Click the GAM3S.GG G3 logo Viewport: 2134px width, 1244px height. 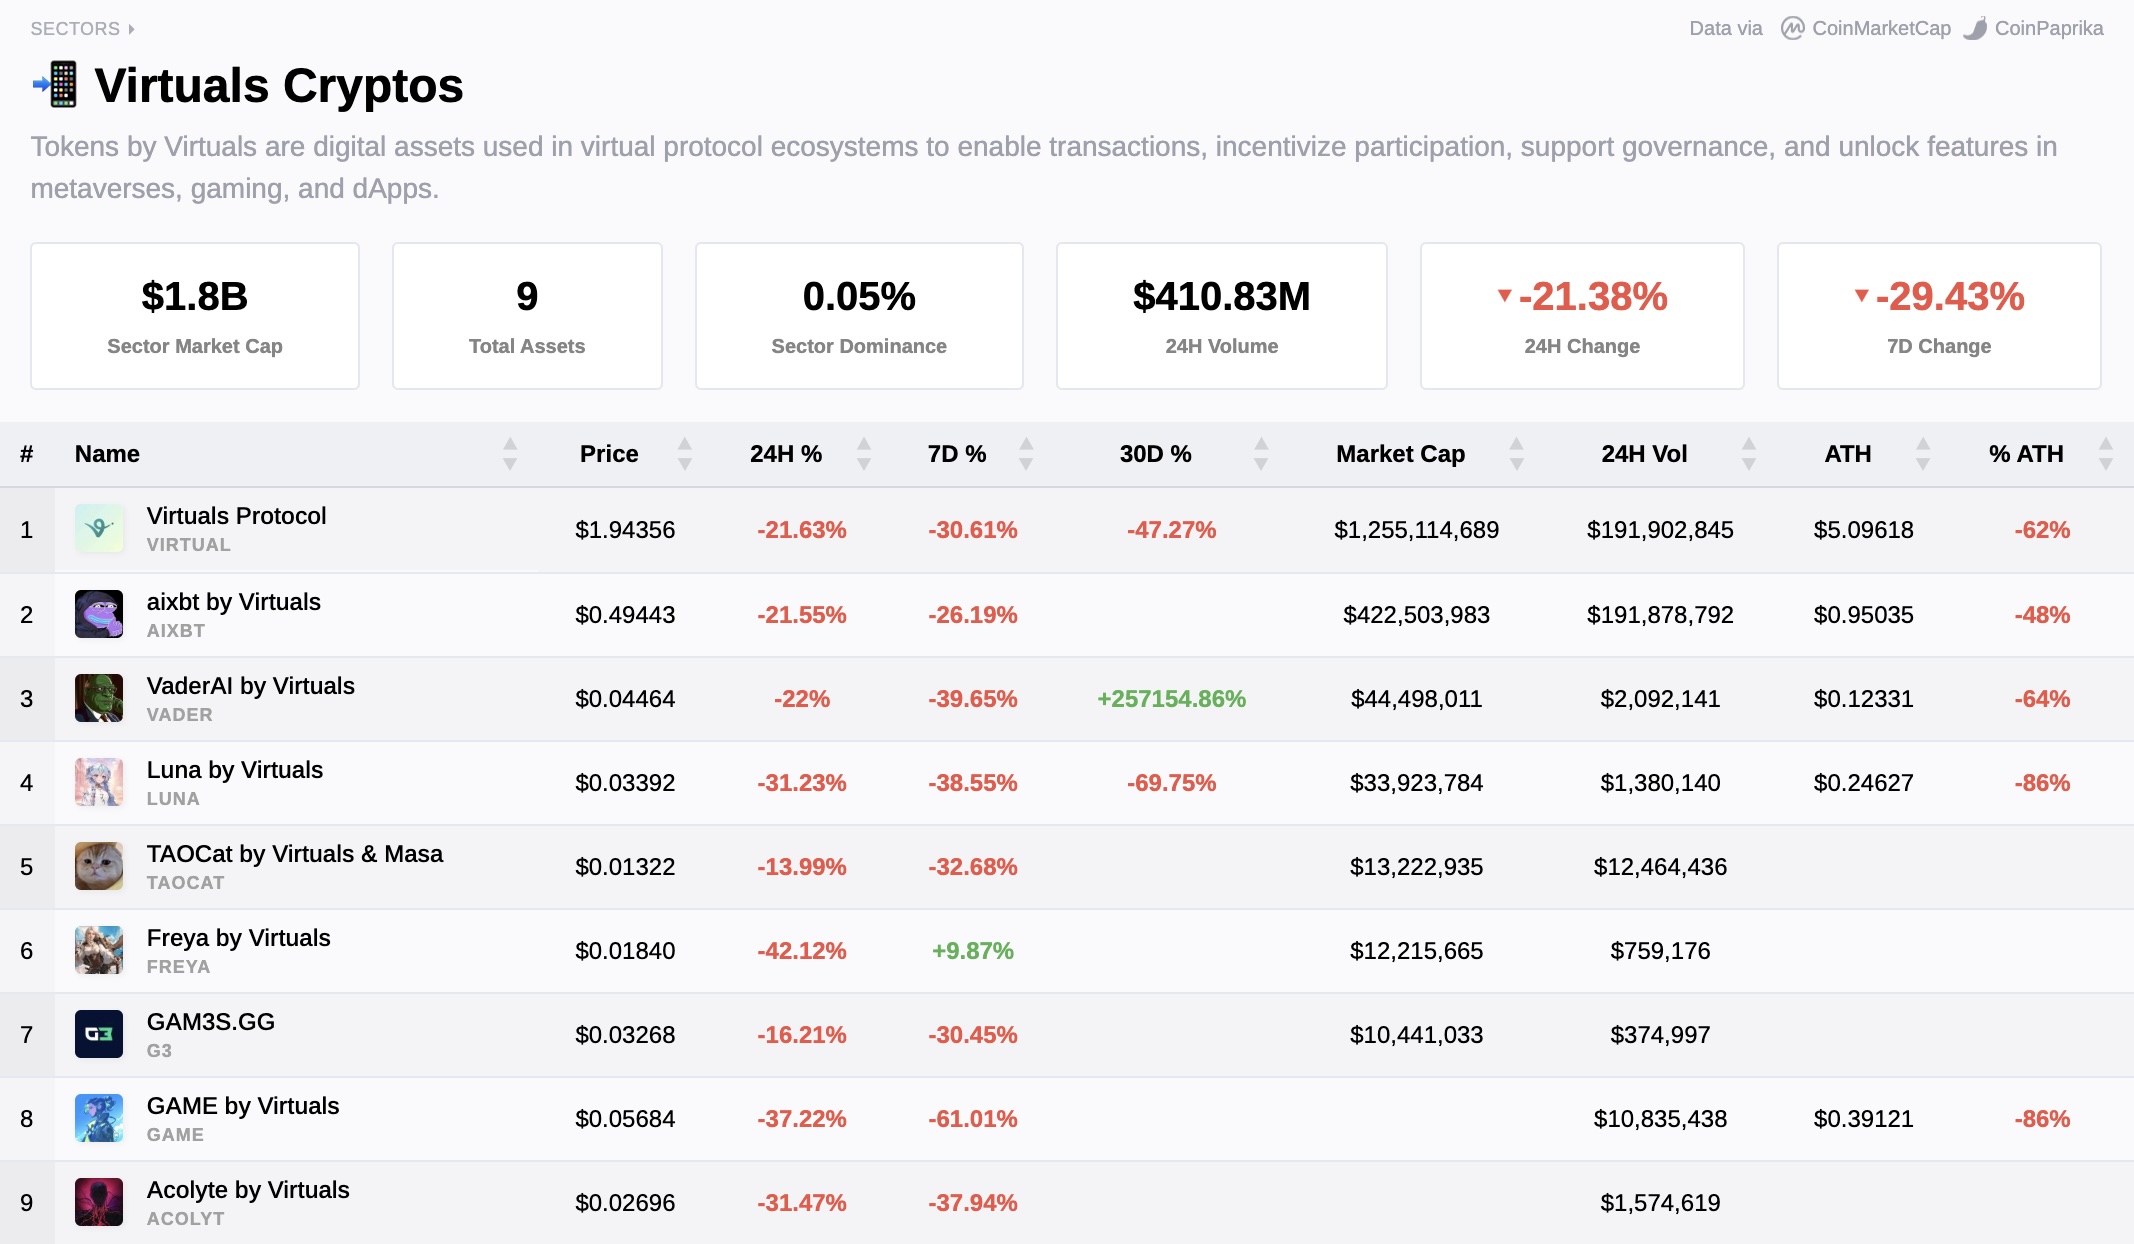tap(99, 1034)
